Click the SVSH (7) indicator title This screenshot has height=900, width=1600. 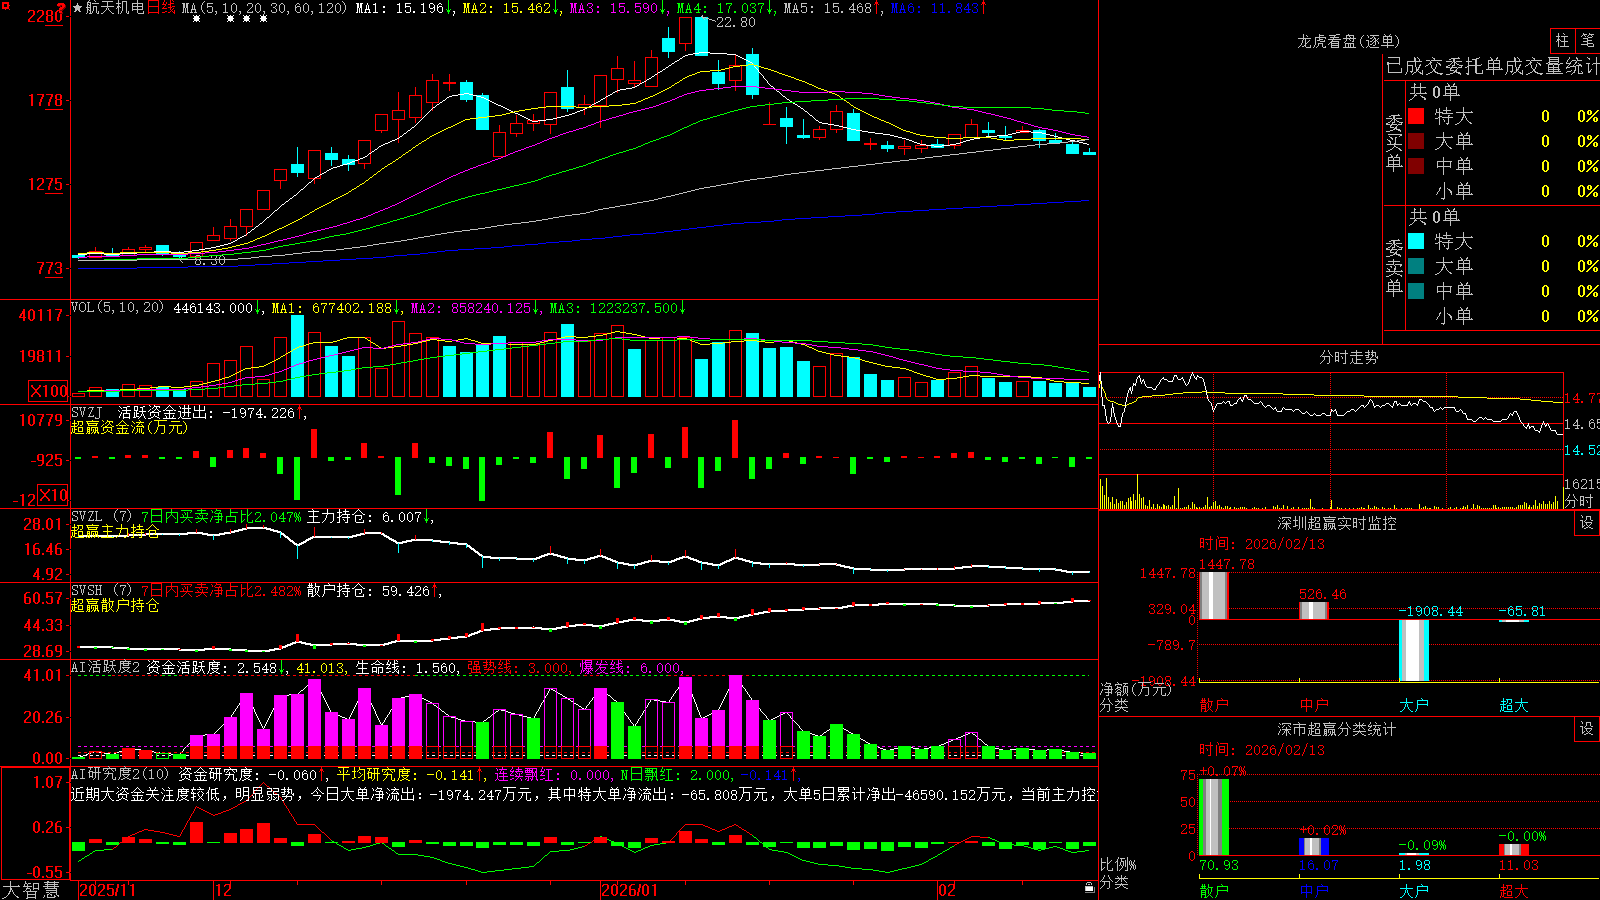click(102, 591)
